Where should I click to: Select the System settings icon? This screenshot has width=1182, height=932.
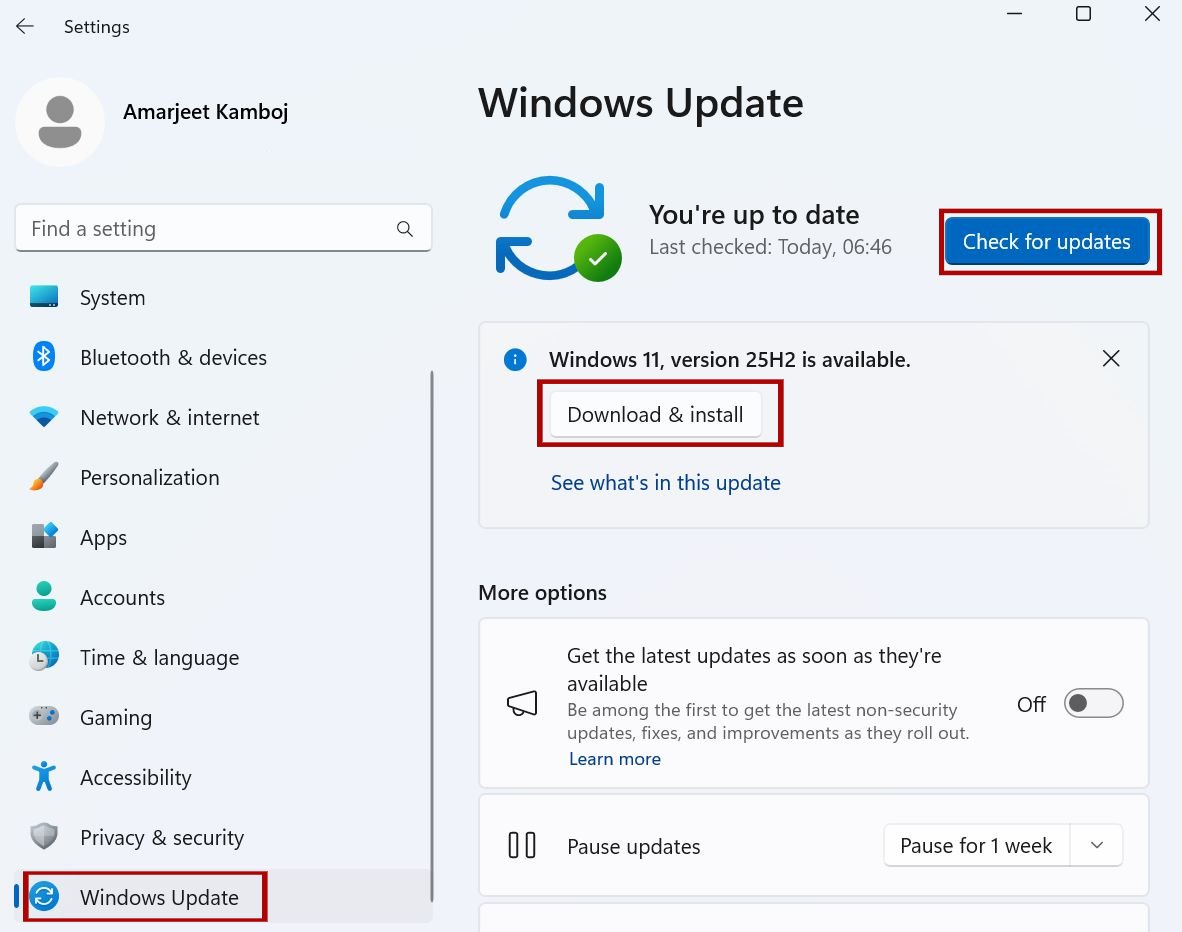coord(44,297)
